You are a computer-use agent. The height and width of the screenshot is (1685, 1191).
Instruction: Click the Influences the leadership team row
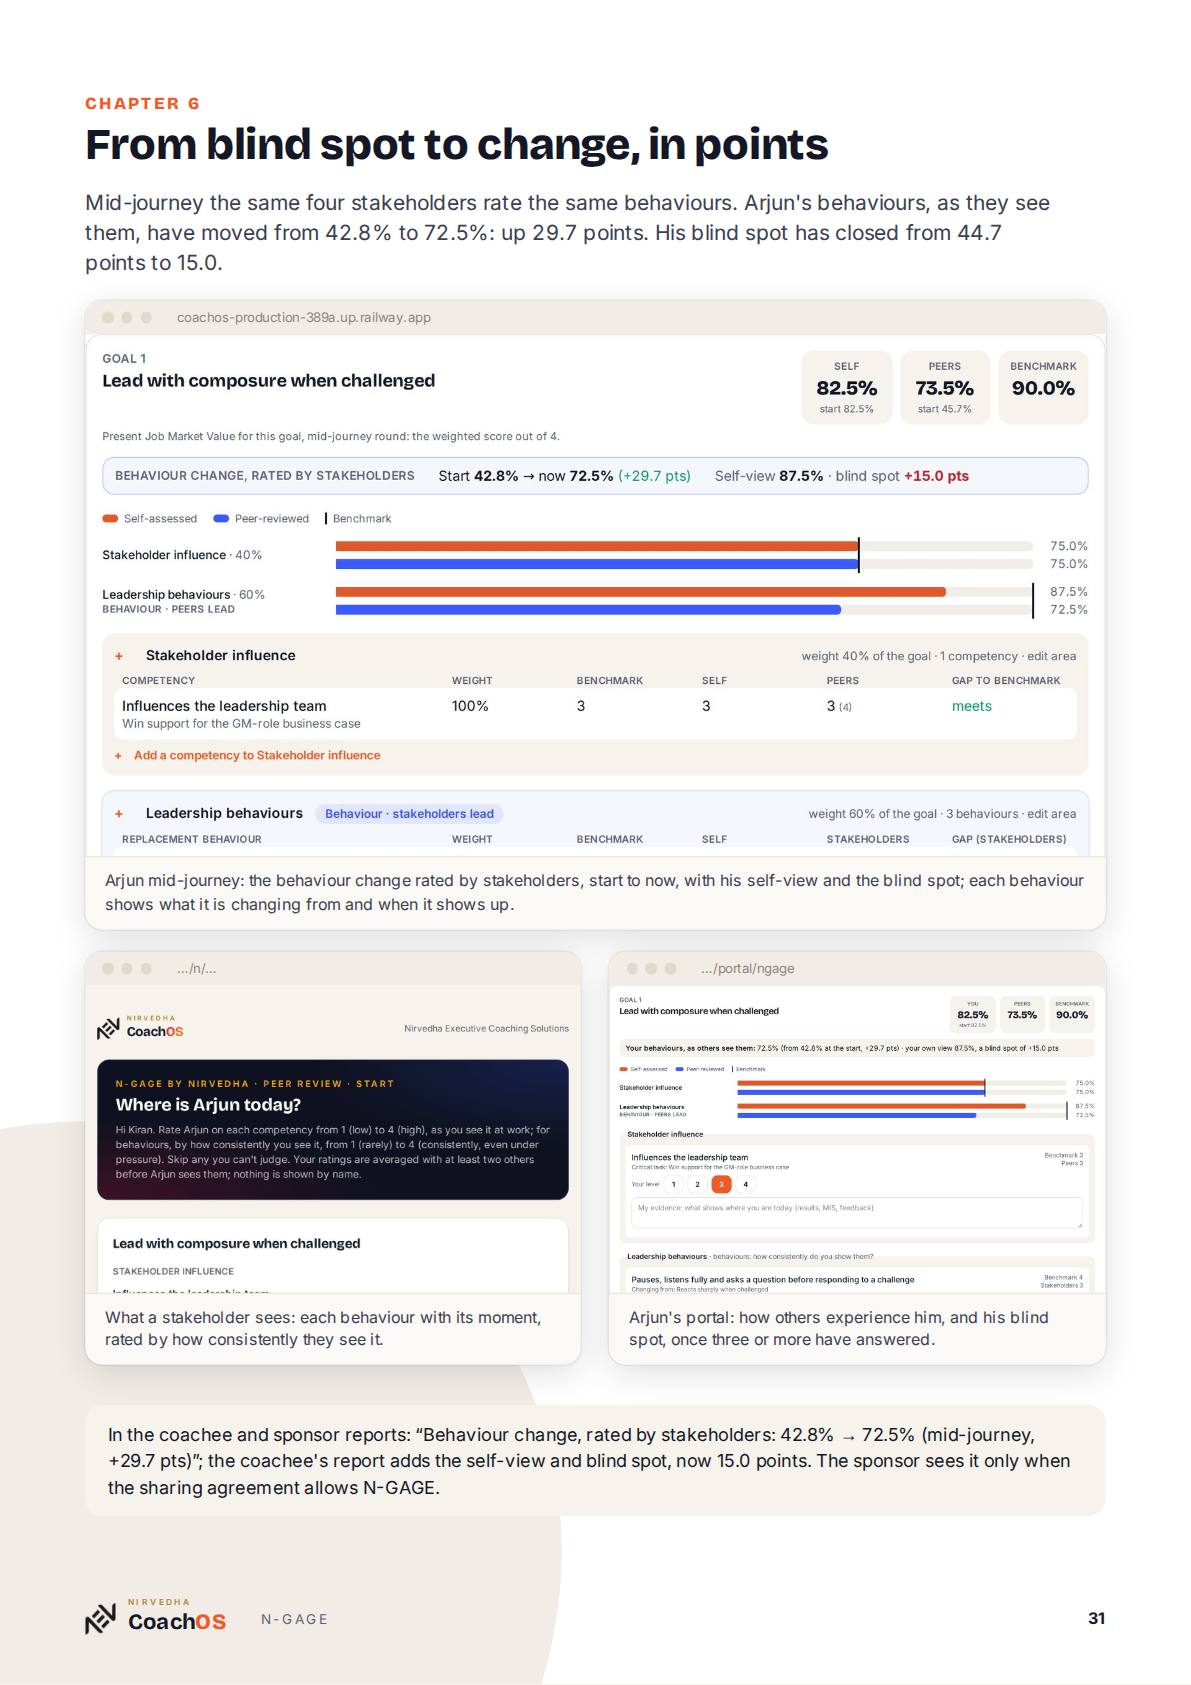[x=596, y=714]
